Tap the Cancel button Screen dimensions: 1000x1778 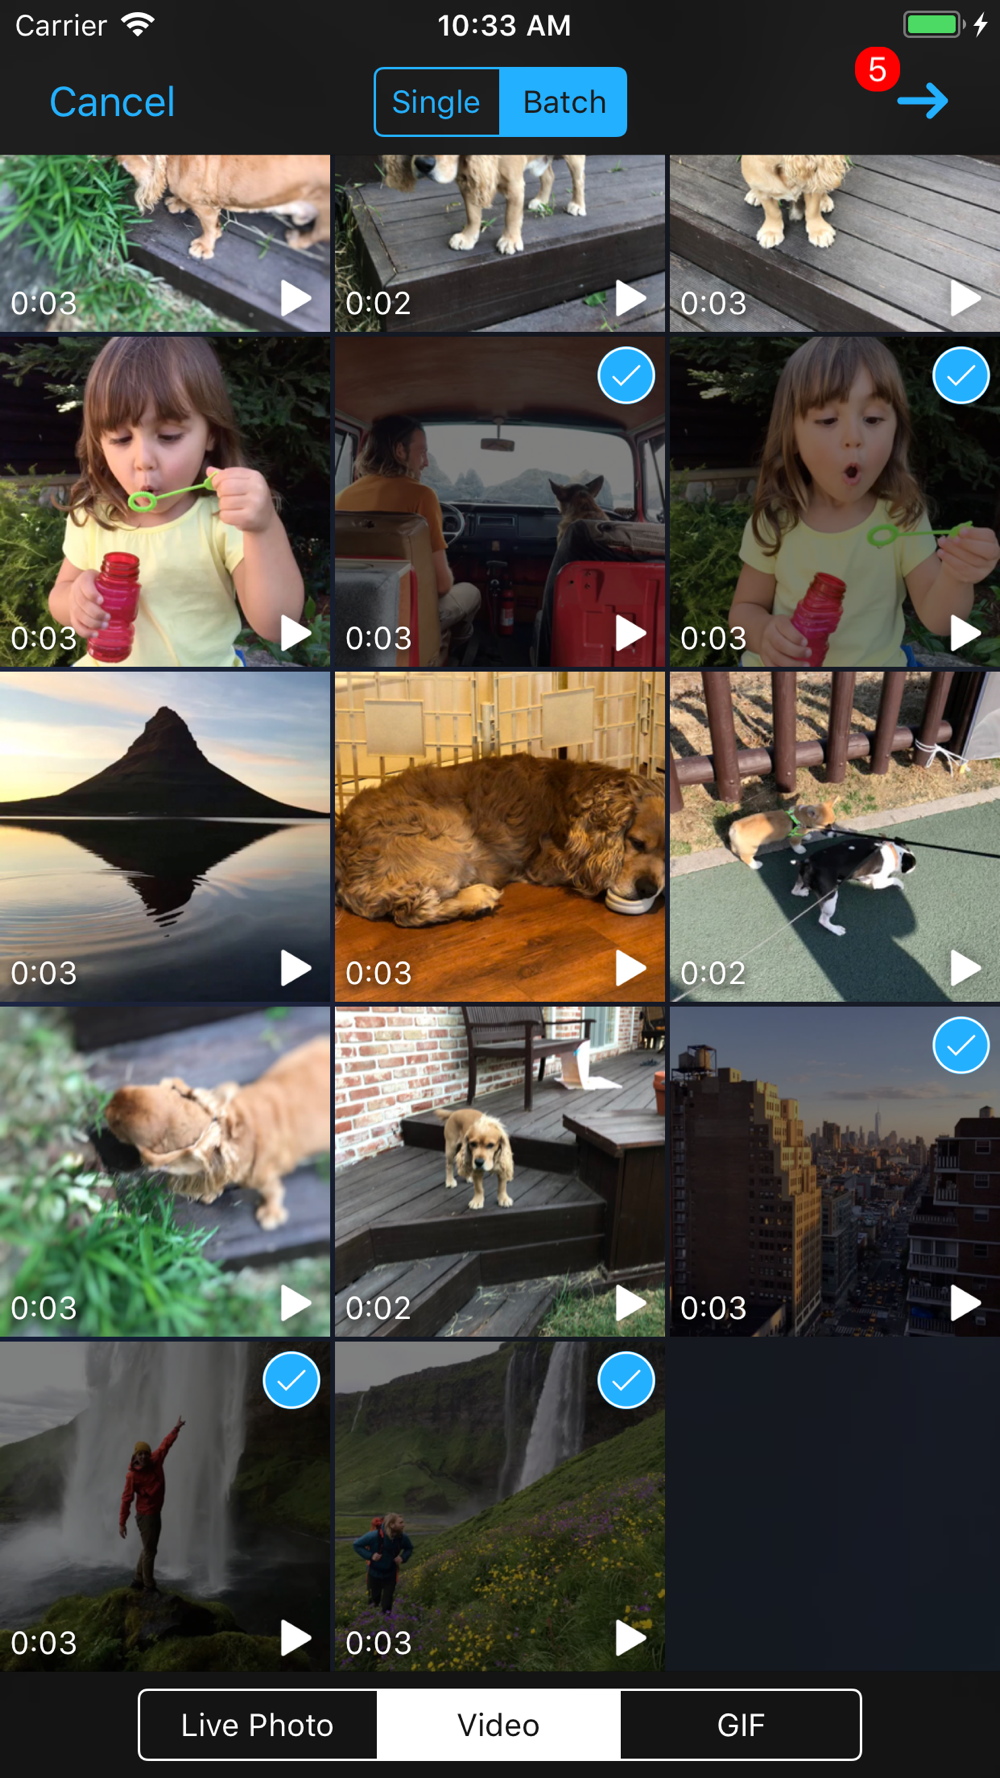point(112,102)
